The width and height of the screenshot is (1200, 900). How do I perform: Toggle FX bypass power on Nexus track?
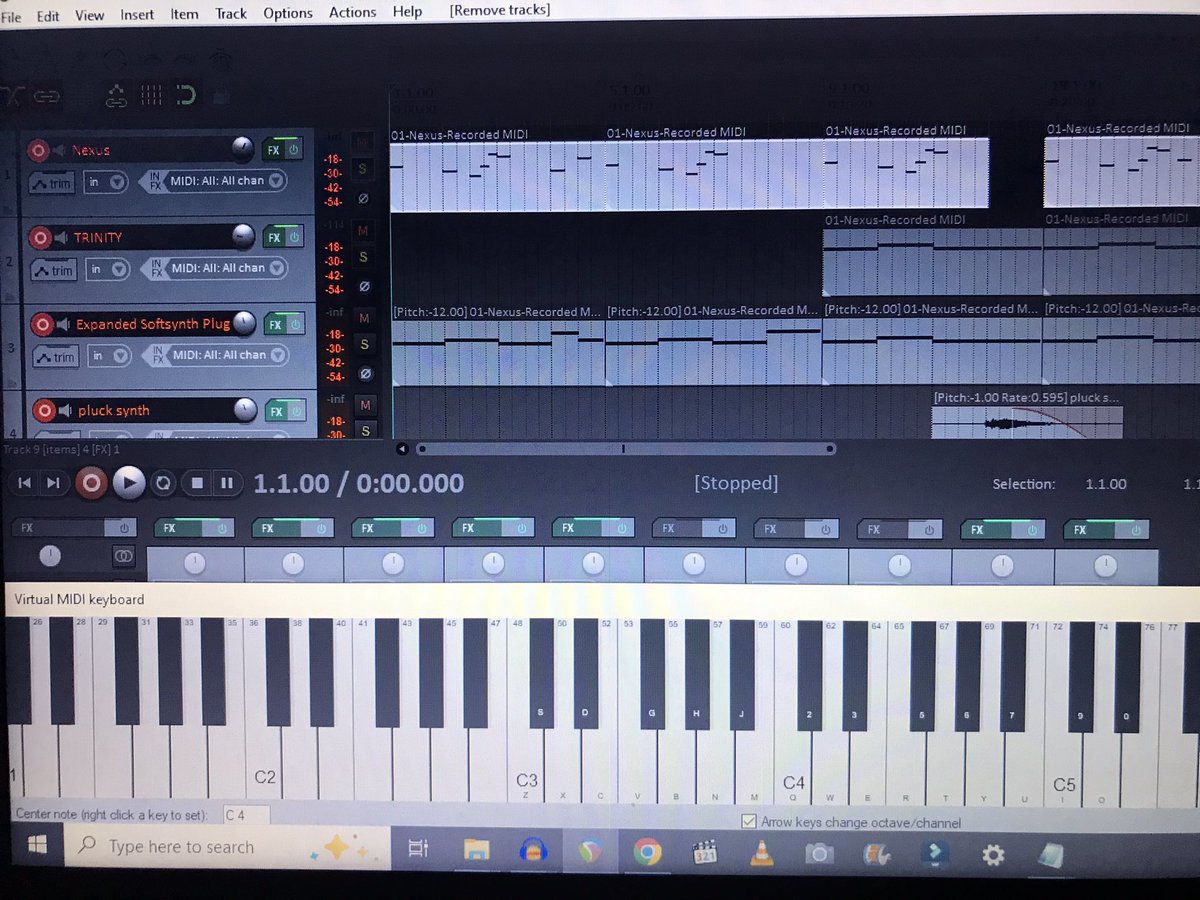294,150
